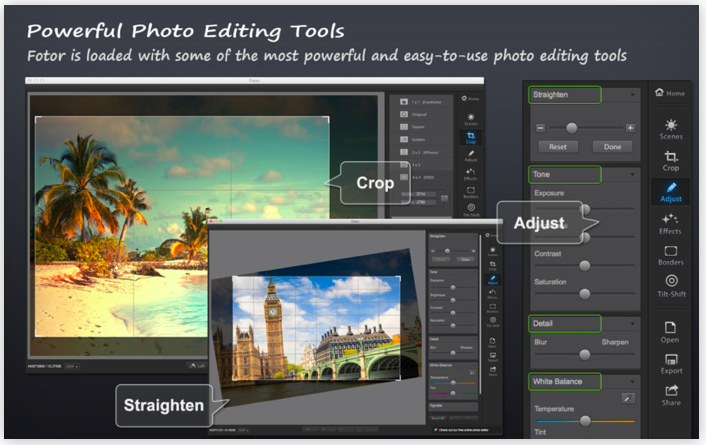The image size is (706, 445).
Task: Open Effects in the enlarged right sidebar
Action: [x=670, y=224]
